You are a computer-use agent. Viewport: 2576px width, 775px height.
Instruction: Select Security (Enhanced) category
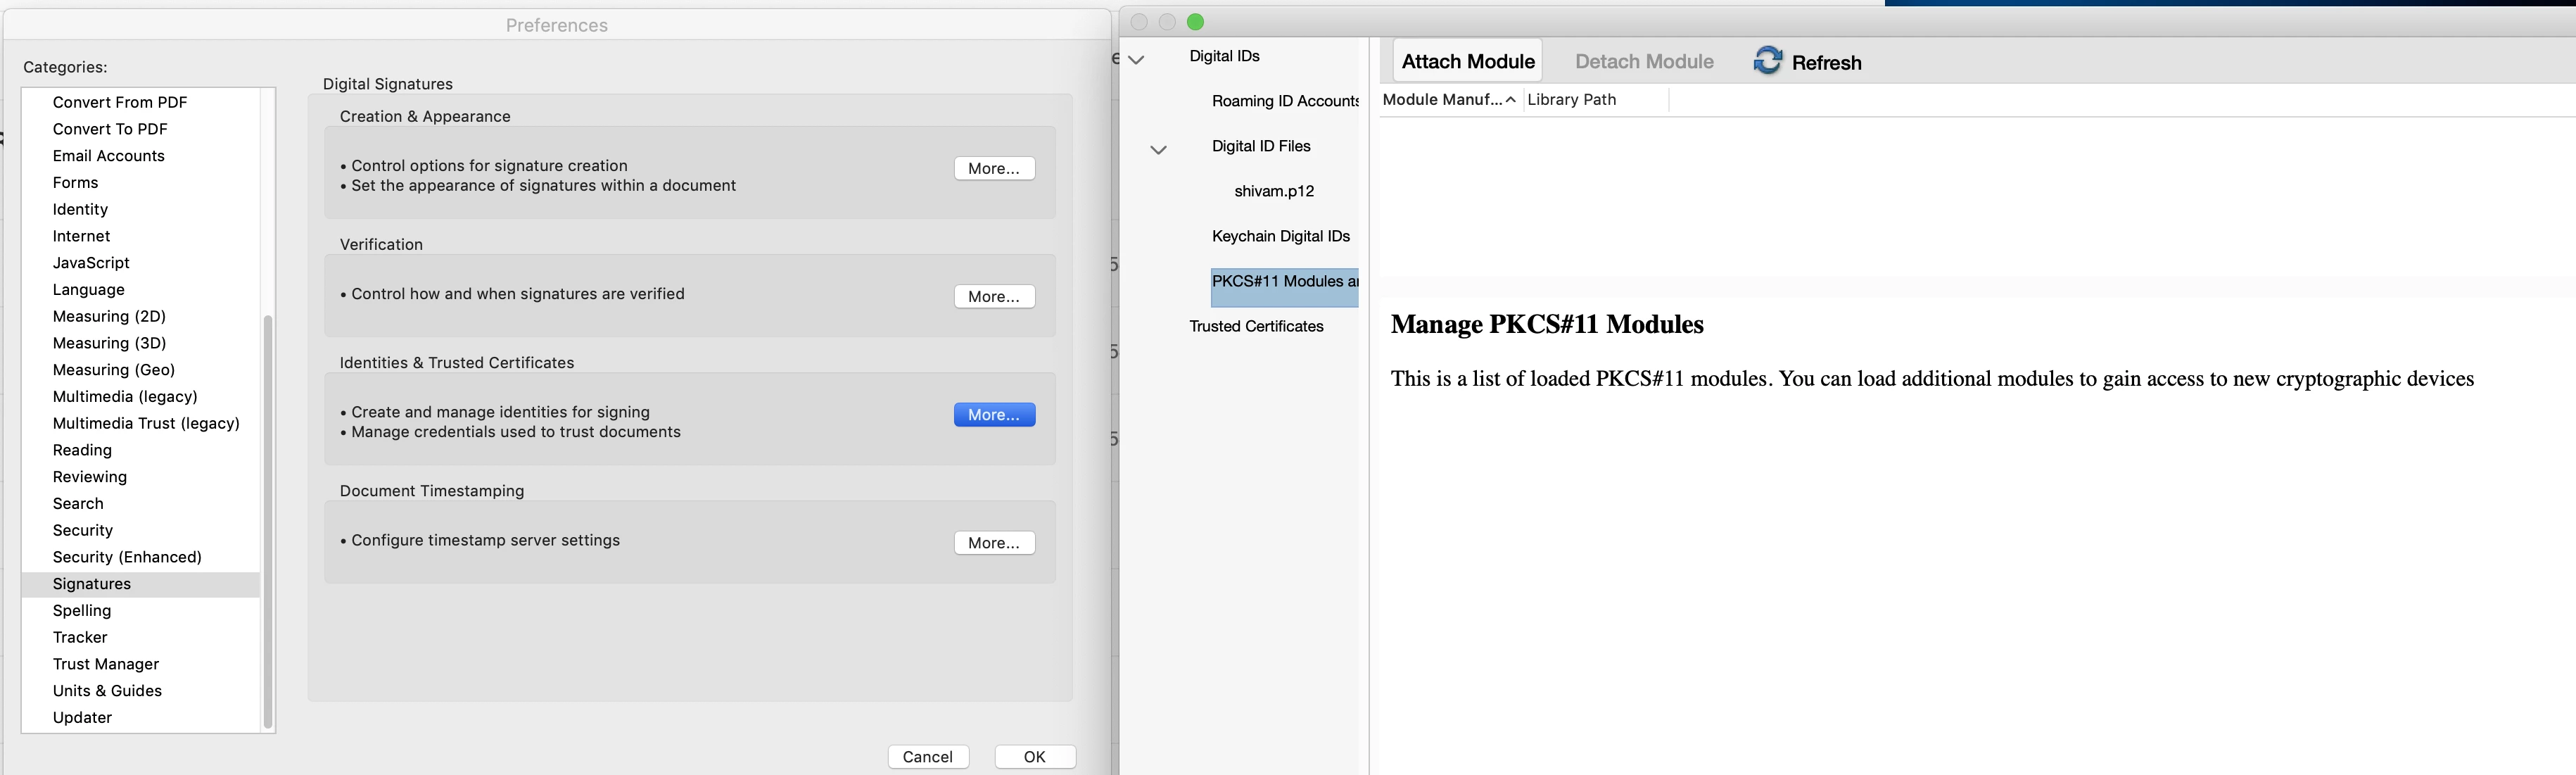coord(127,557)
